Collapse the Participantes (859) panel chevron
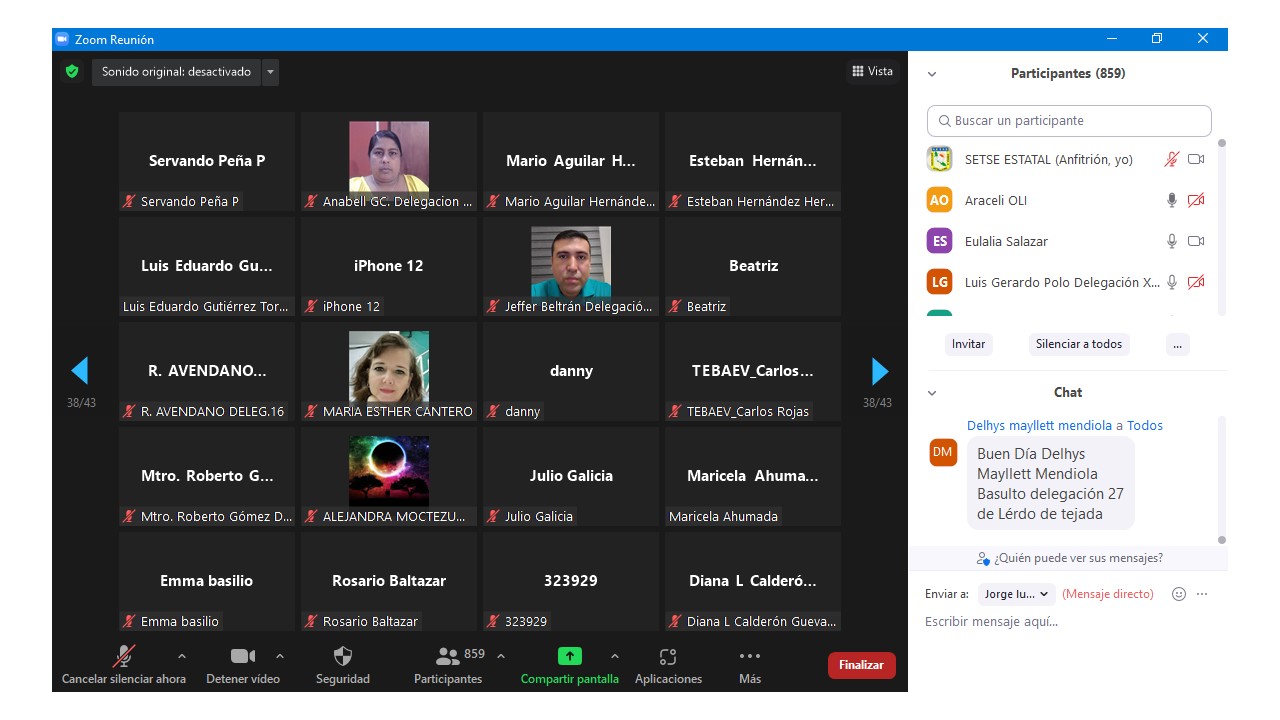This screenshot has width=1280, height=720. click(x=932, y=74)
